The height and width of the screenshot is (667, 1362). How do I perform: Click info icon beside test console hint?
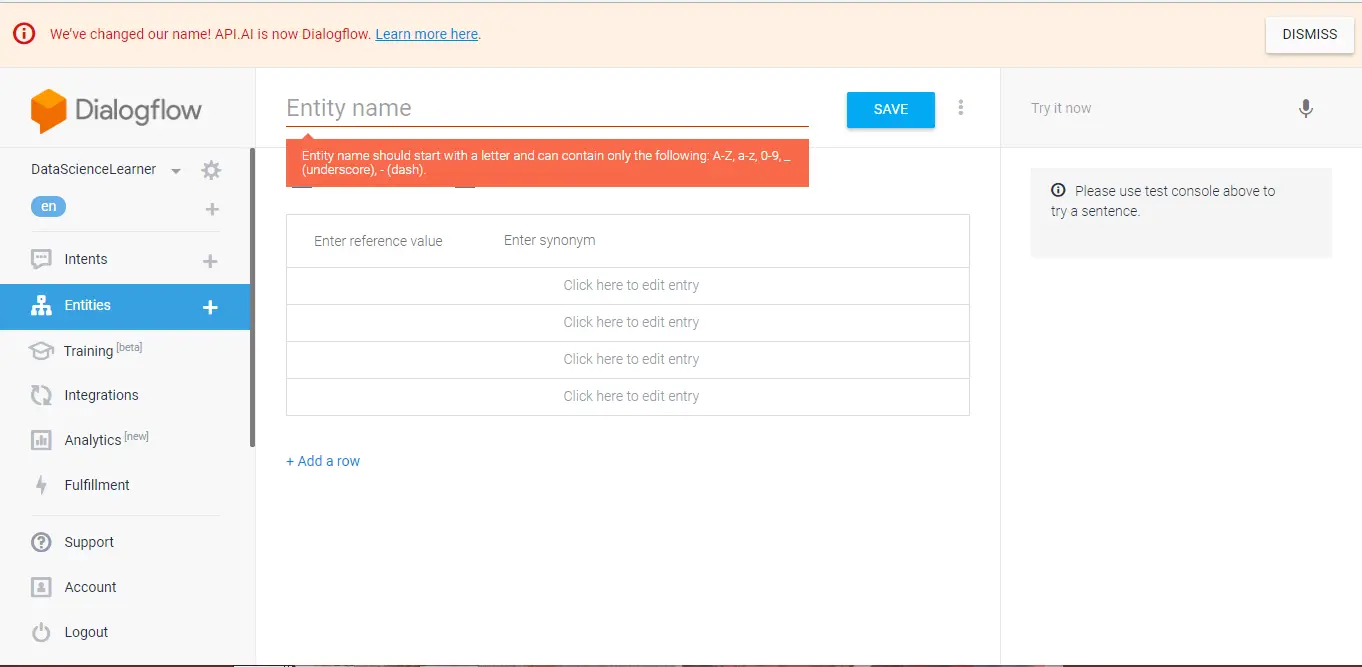pos(1058,190)
